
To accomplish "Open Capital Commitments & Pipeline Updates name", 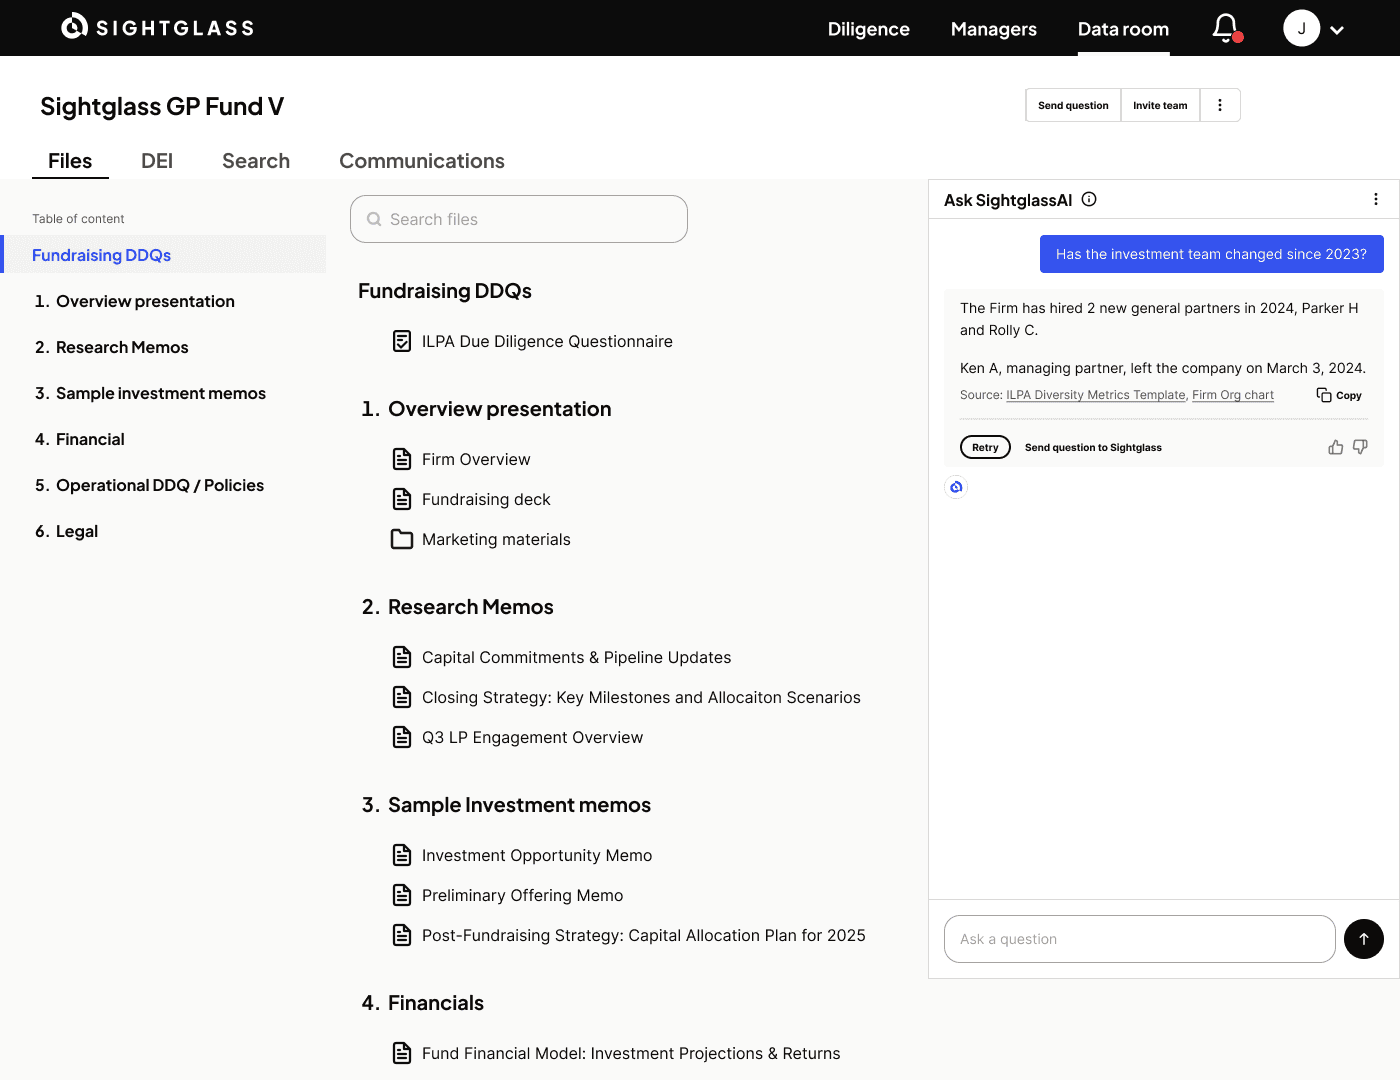I will coord(576,657).
